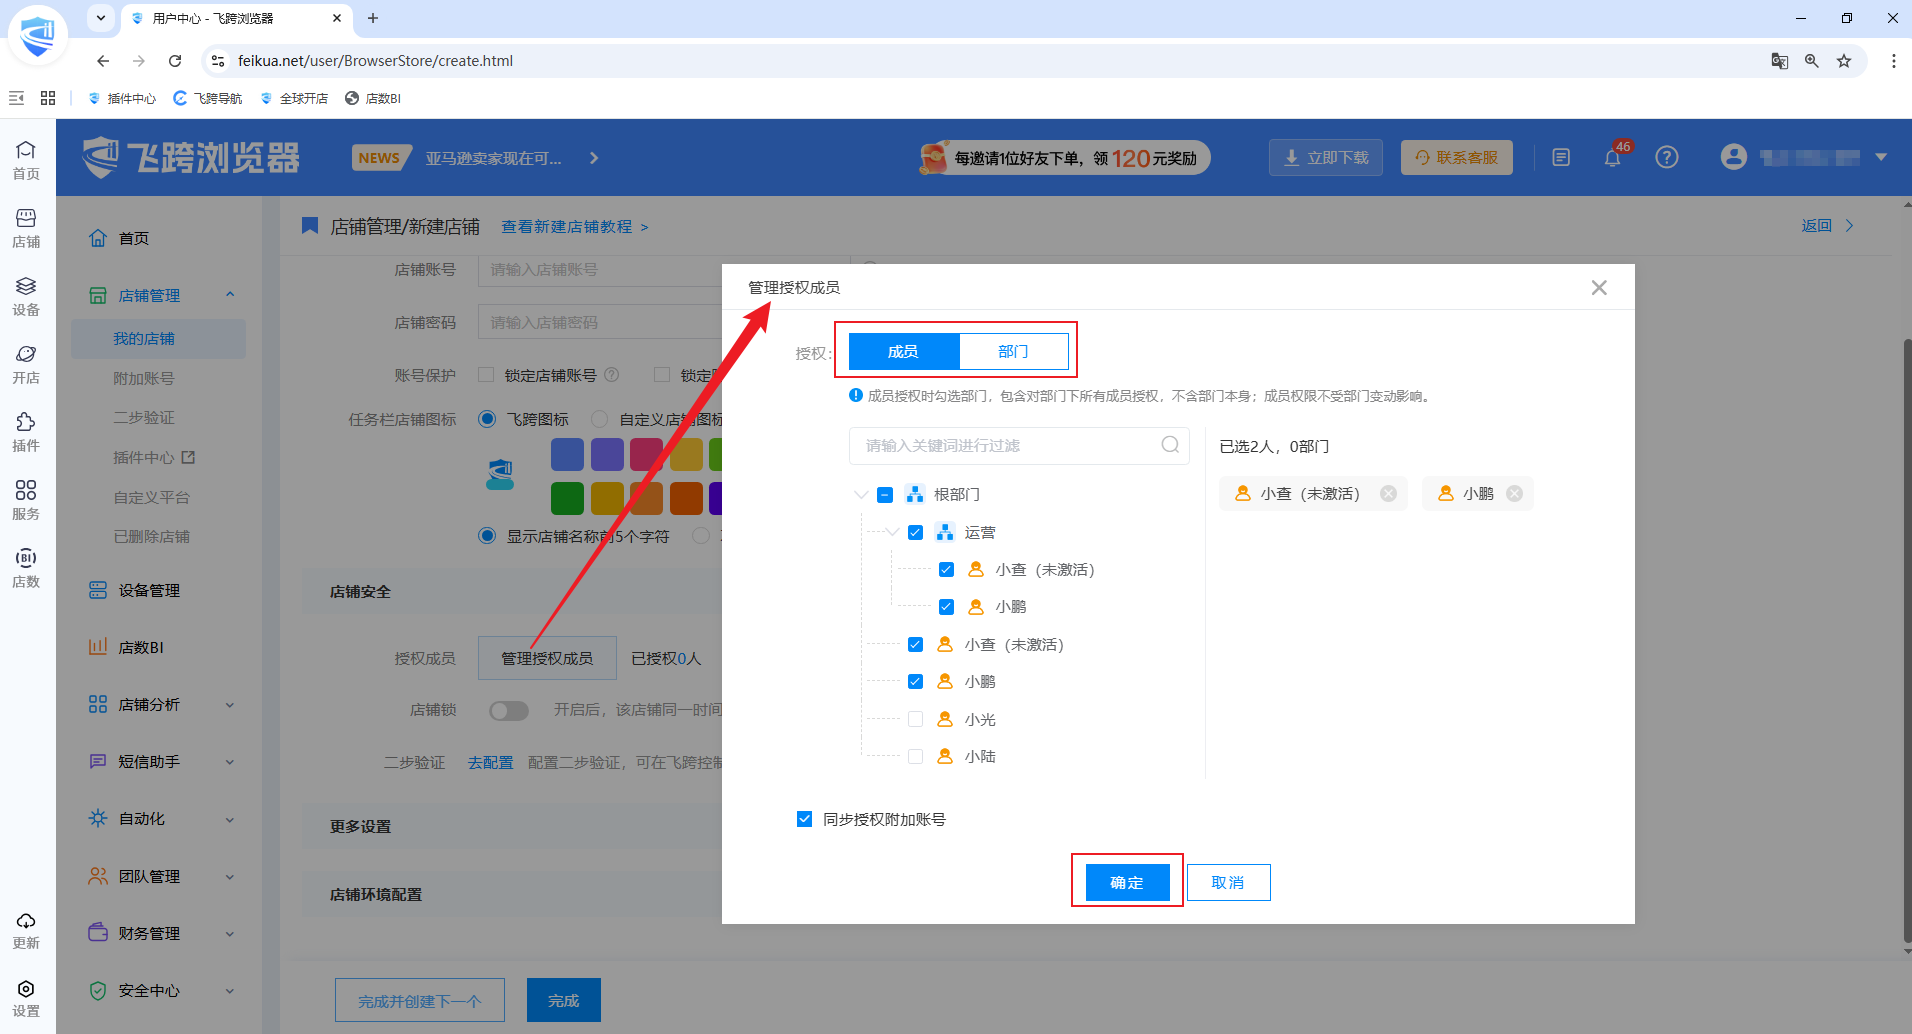Toggle the 店铺锁 switch

[508, 710]
